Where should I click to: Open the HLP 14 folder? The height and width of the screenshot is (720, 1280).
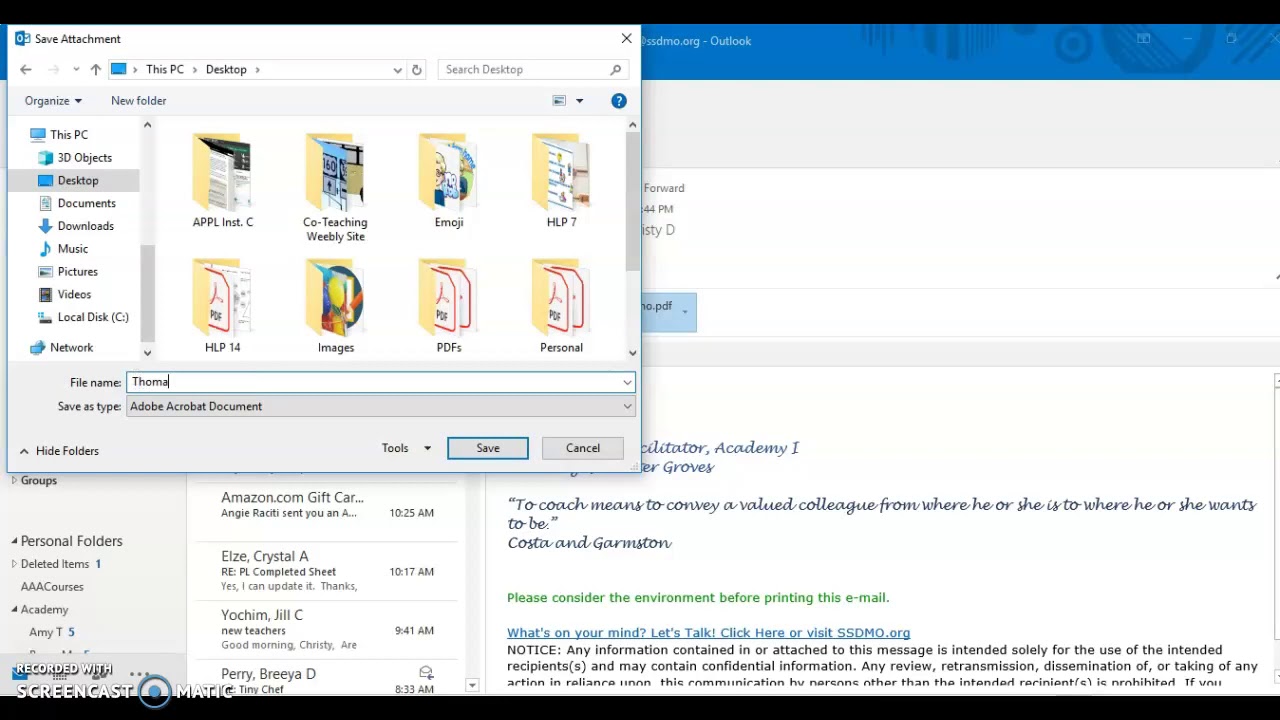tap(223, 306)
